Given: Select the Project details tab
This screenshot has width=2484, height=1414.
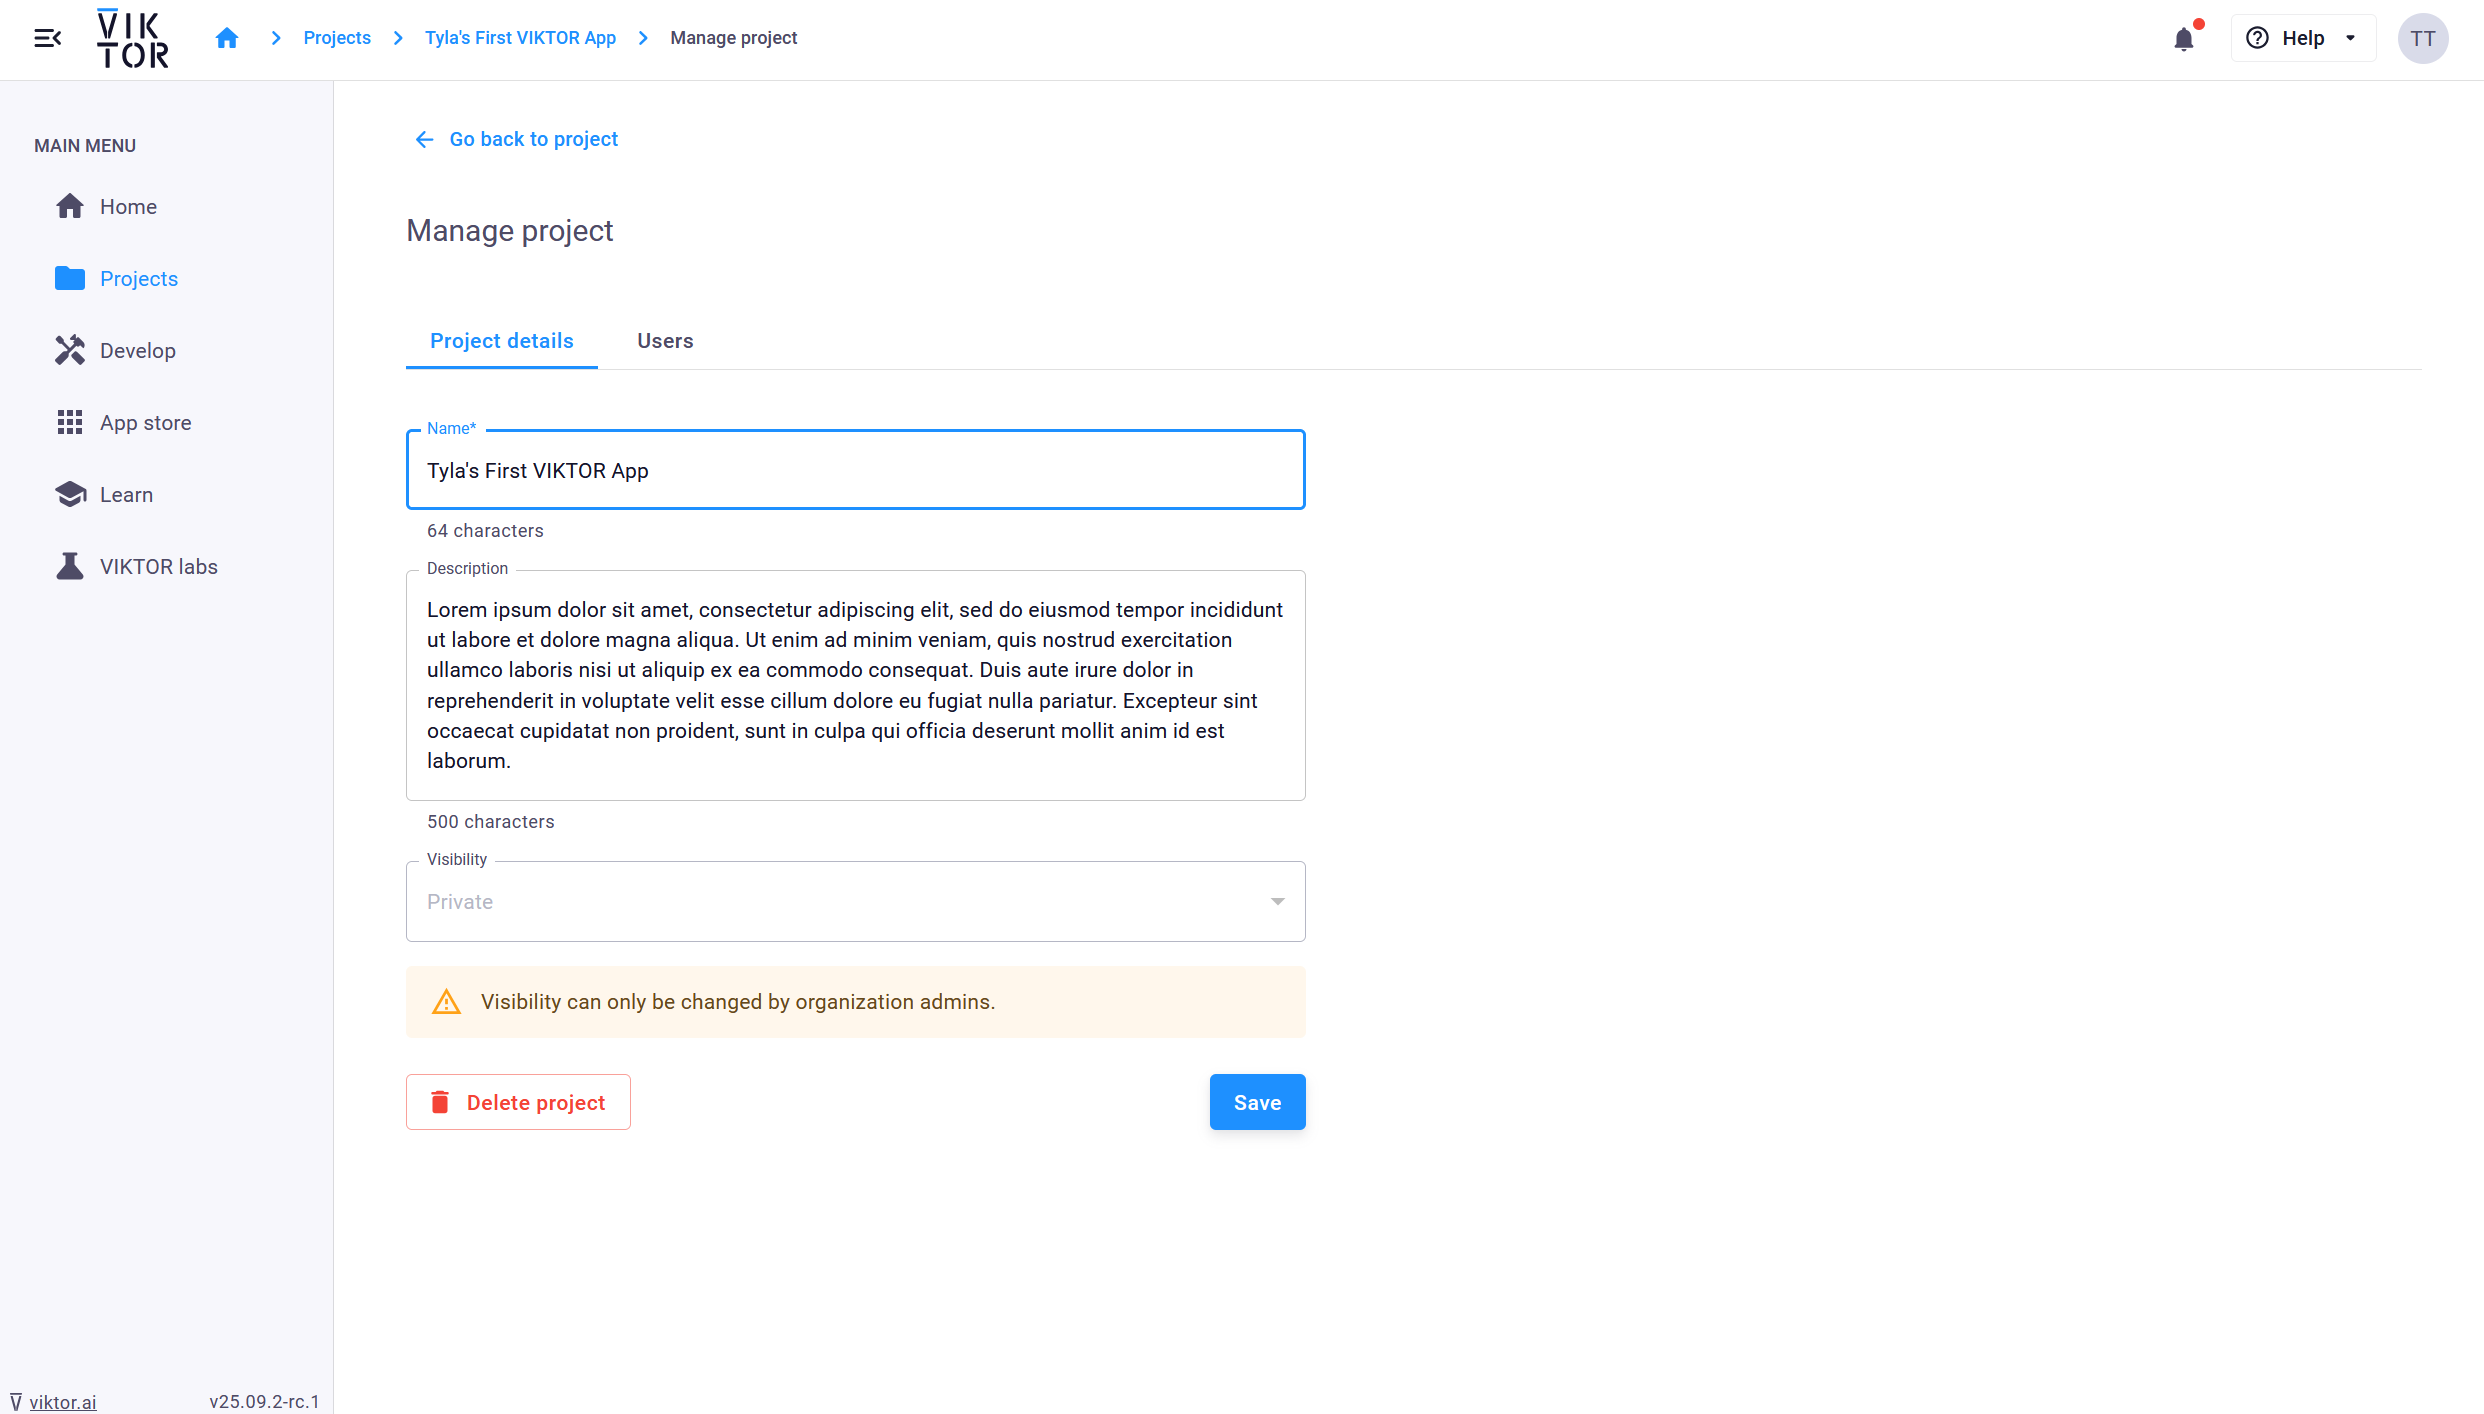Looking at the screenshot, I should click(x=501, y=341).
